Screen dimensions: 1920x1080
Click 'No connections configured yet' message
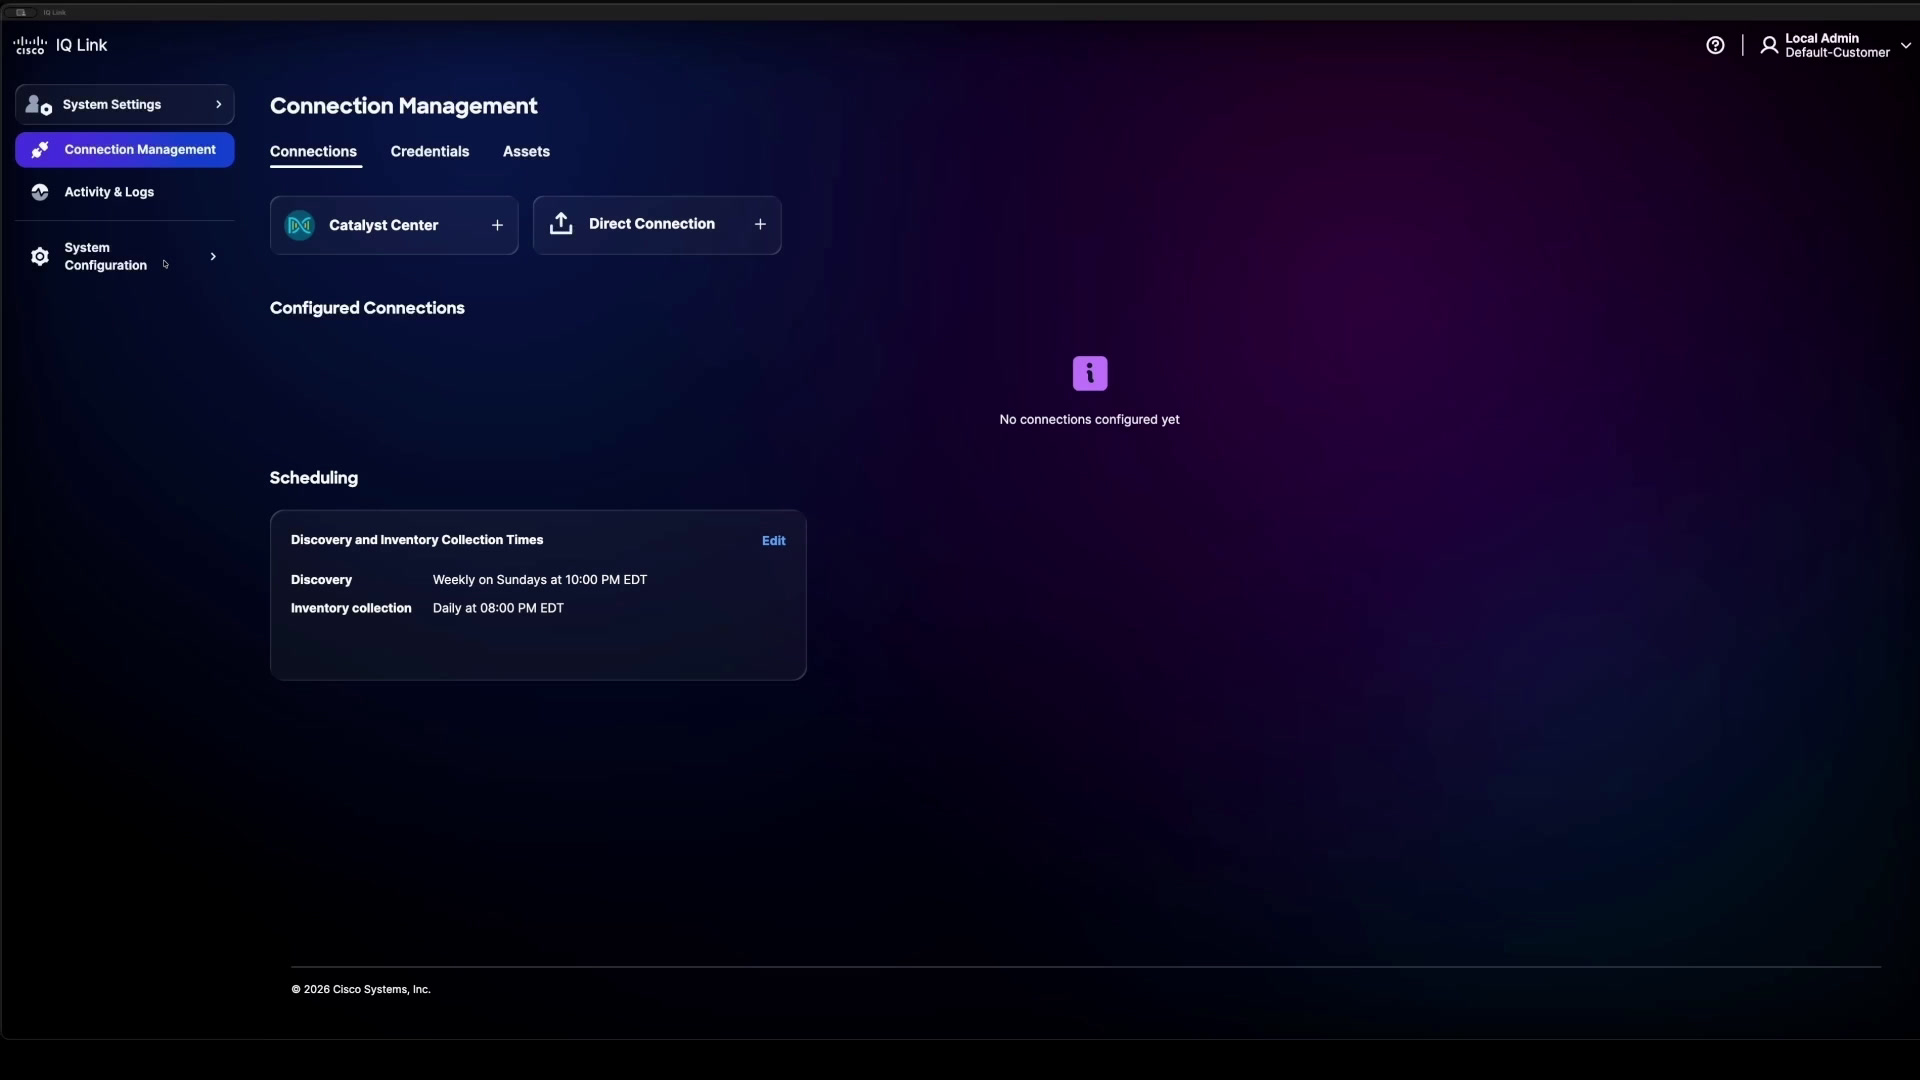pos(1089,420)
